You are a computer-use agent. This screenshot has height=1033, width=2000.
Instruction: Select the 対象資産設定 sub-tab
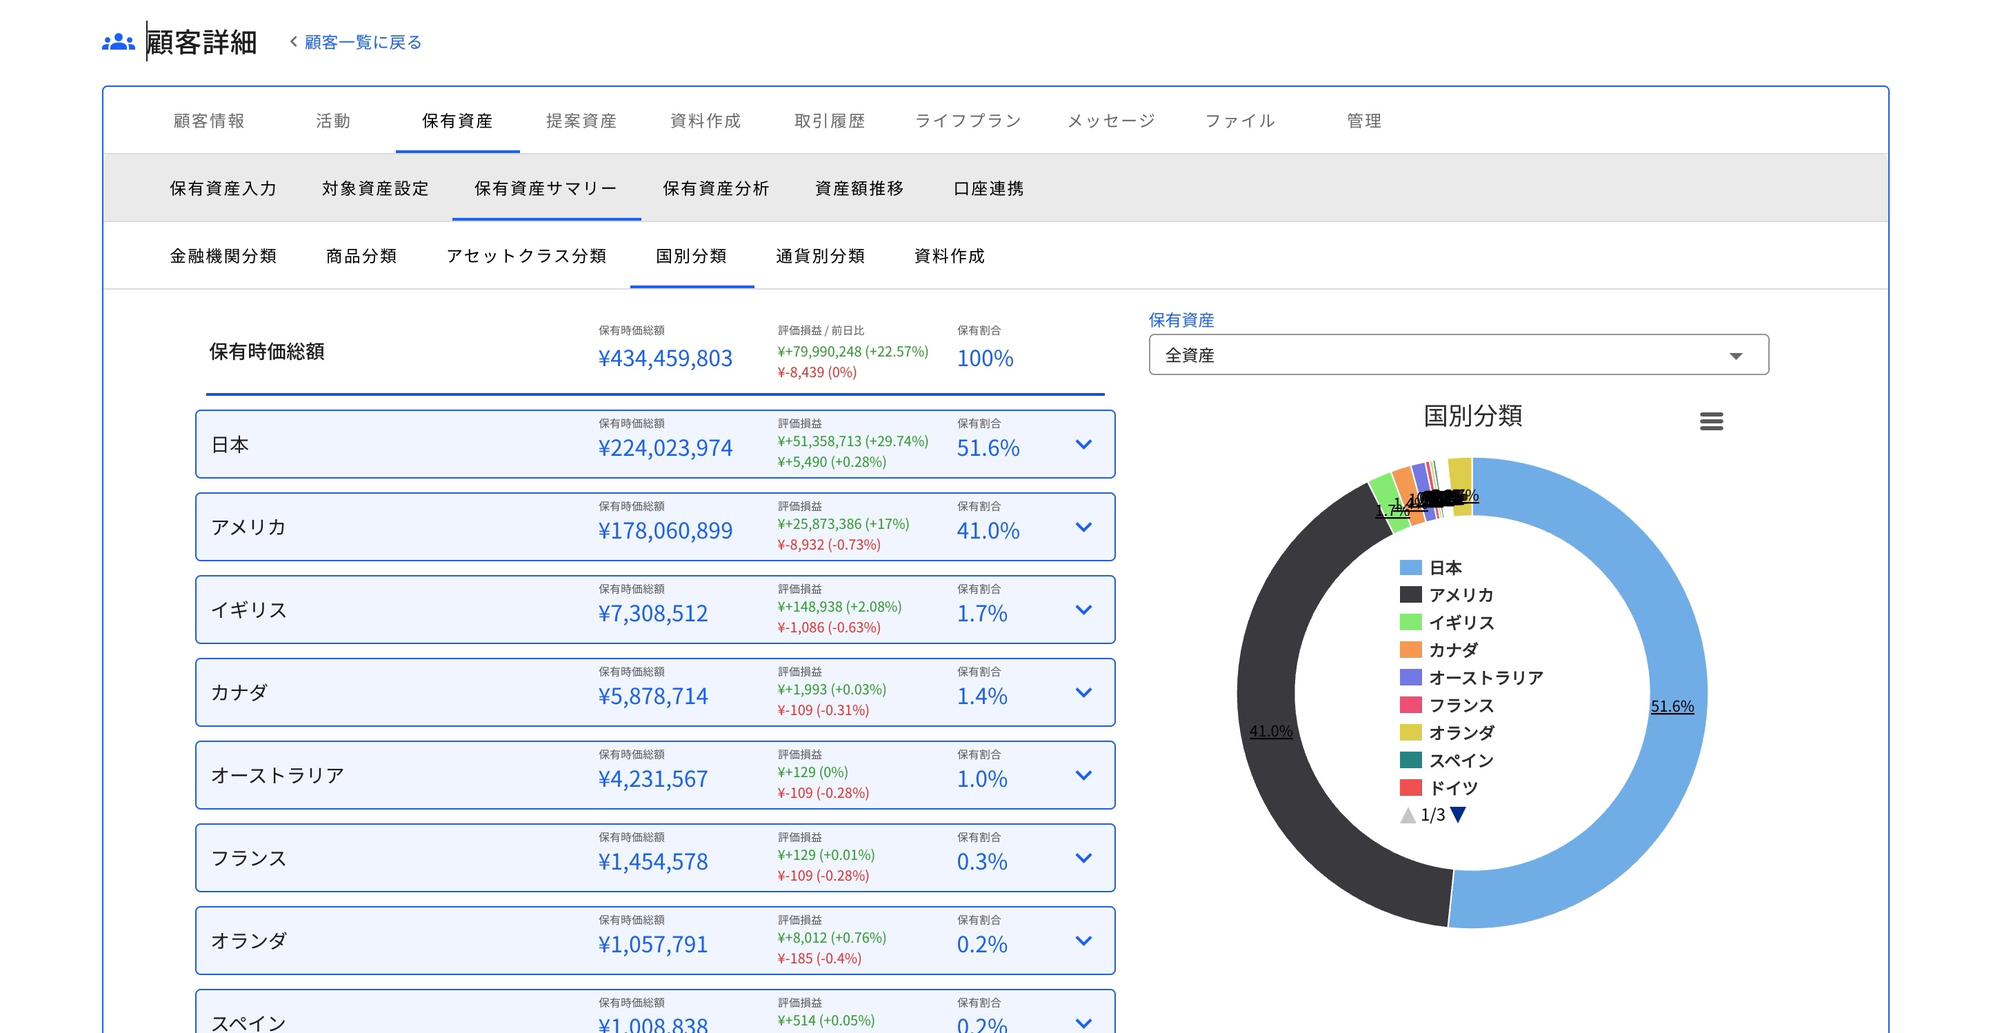[375, 188]
